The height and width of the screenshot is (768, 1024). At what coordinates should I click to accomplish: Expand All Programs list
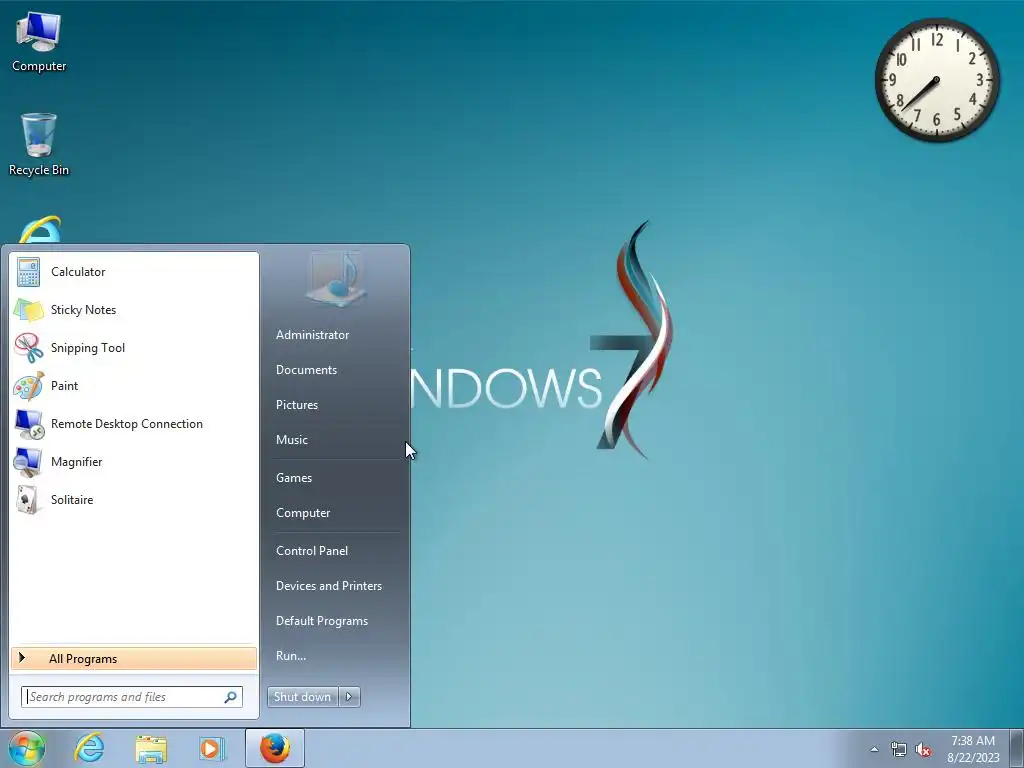134,659
